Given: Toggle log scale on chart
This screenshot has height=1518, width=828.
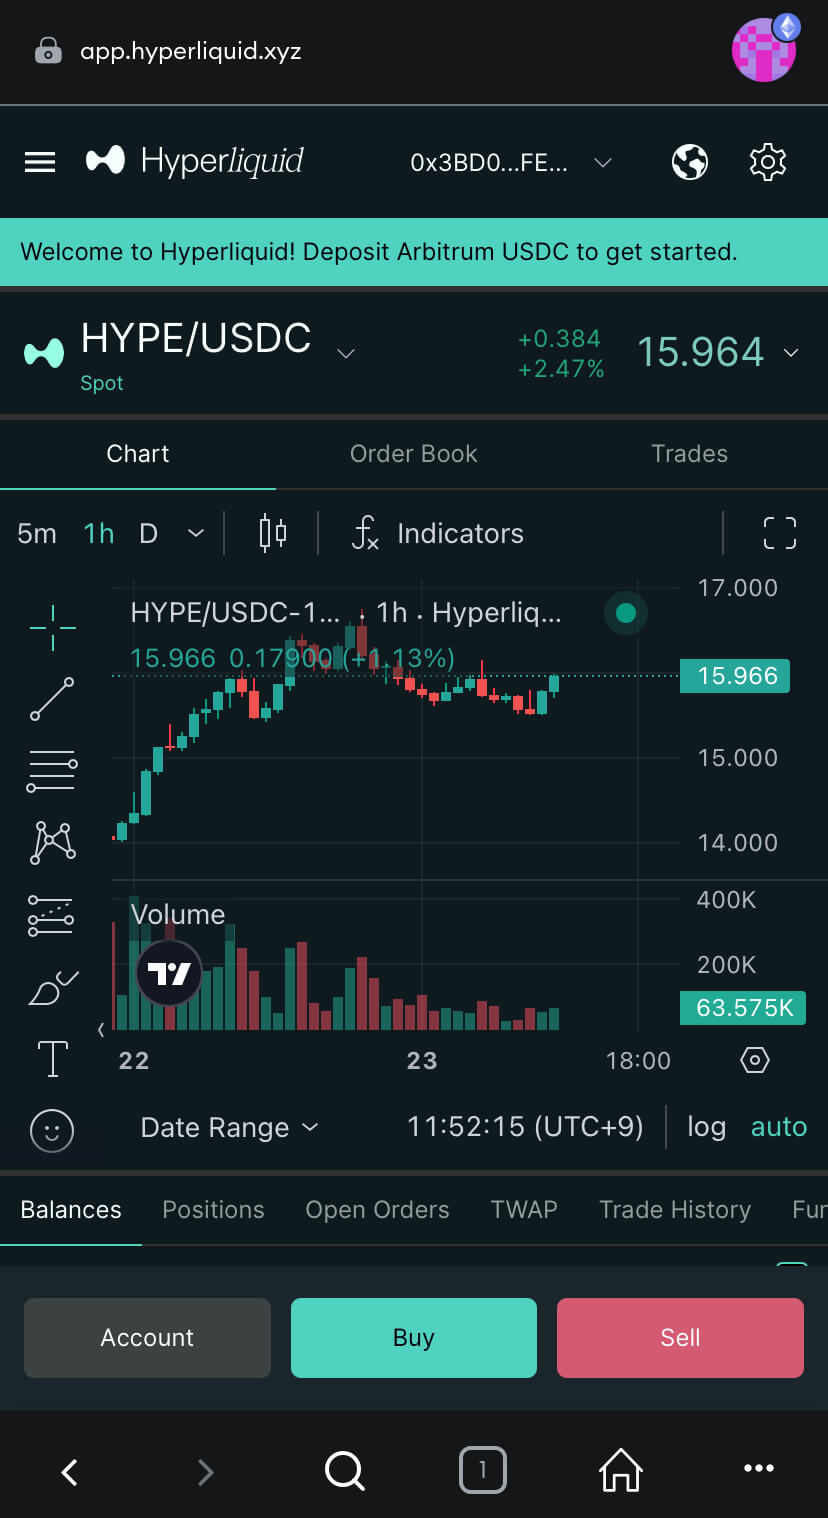Looking at the screenshot, I should 706,1127.
